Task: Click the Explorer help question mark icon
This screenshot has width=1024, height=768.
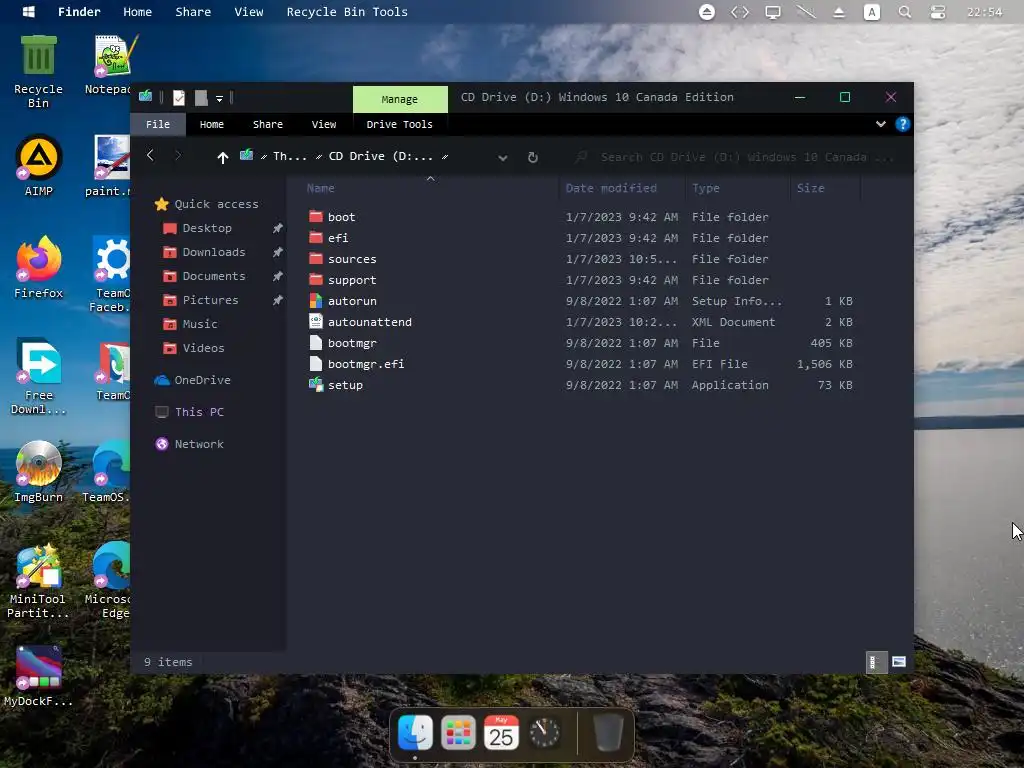Action: tap(903, 124)
